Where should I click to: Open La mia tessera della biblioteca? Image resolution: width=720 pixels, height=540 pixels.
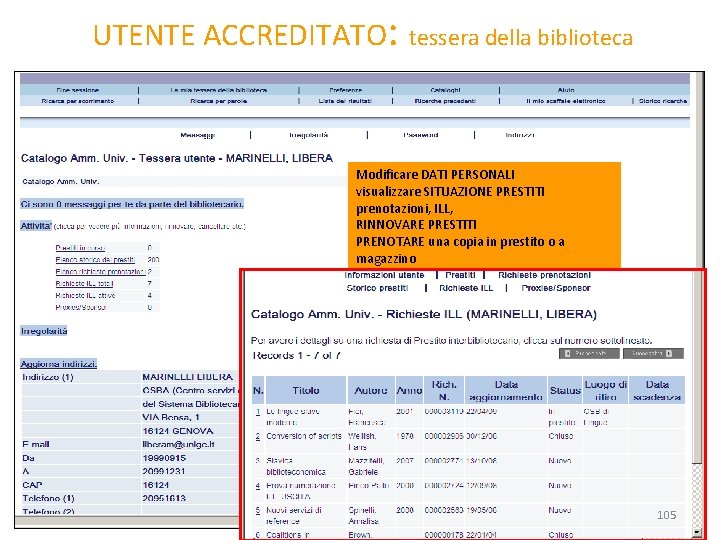[x=219, y=90]
